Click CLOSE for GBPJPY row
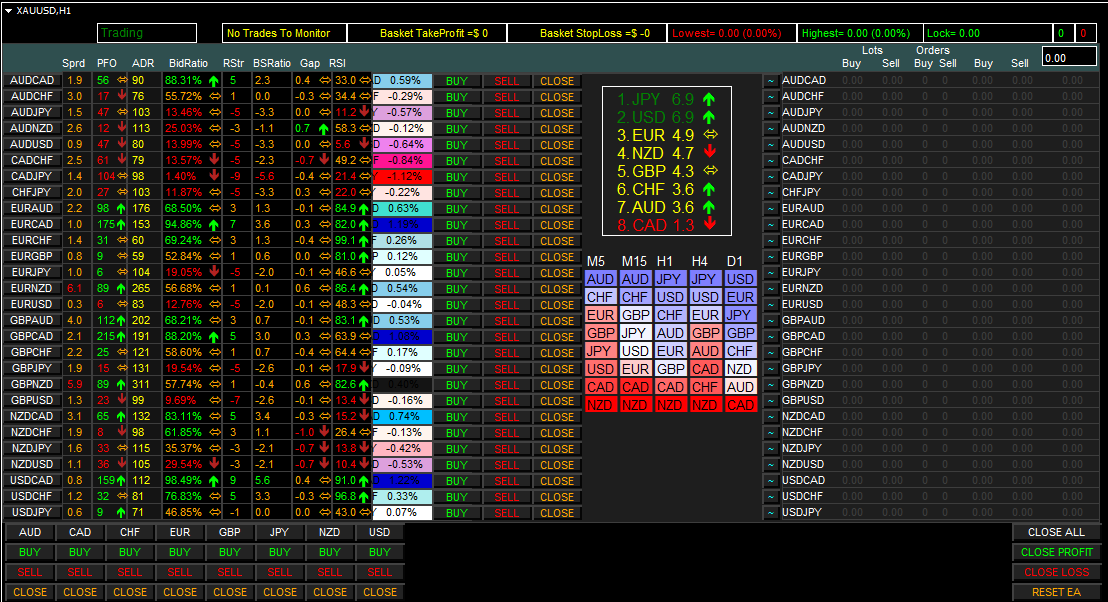 (x=557, y=369)
